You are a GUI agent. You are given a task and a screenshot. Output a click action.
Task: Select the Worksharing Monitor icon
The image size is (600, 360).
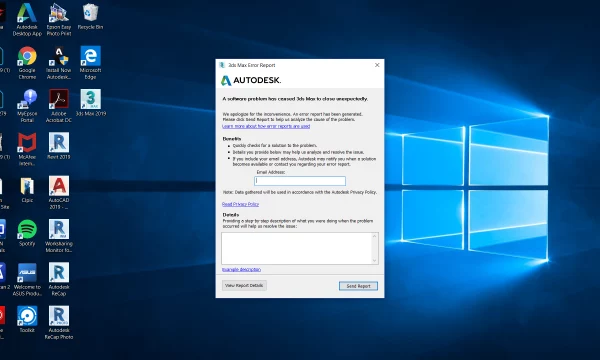(59, 236)
